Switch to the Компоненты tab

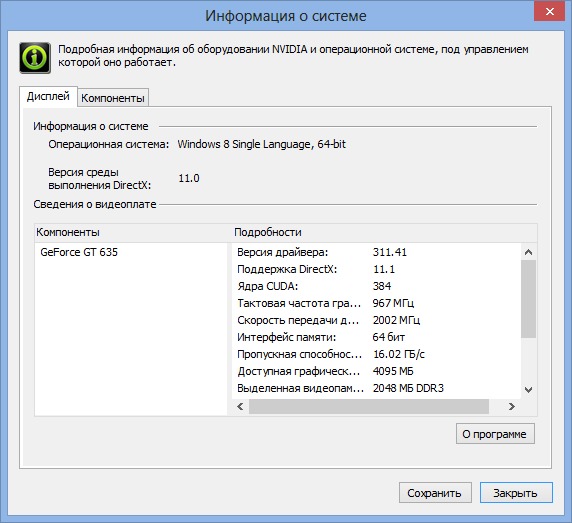coord(113,98)
